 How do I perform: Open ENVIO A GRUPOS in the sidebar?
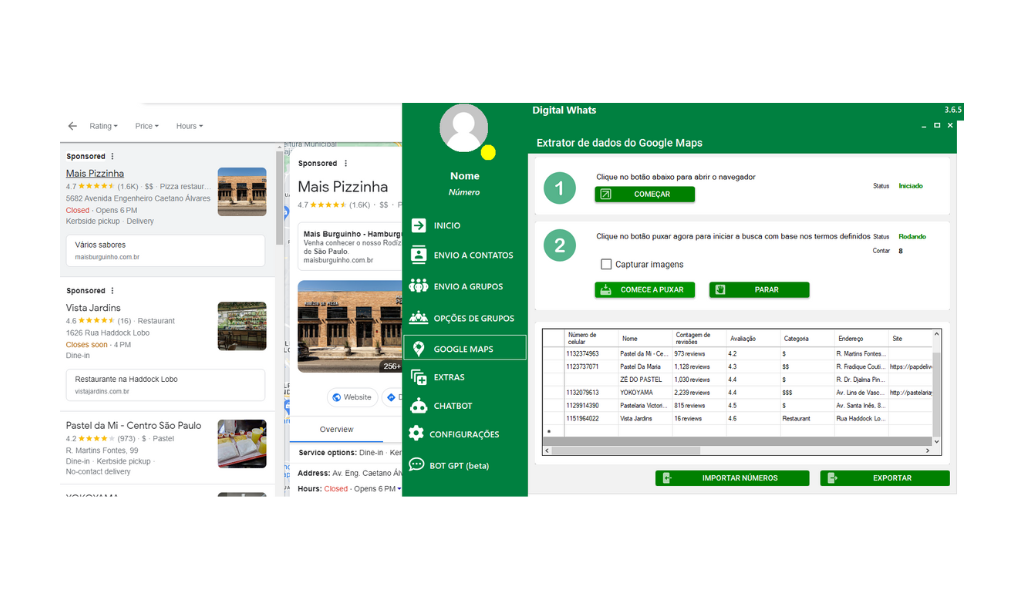(x=468, y=287)
